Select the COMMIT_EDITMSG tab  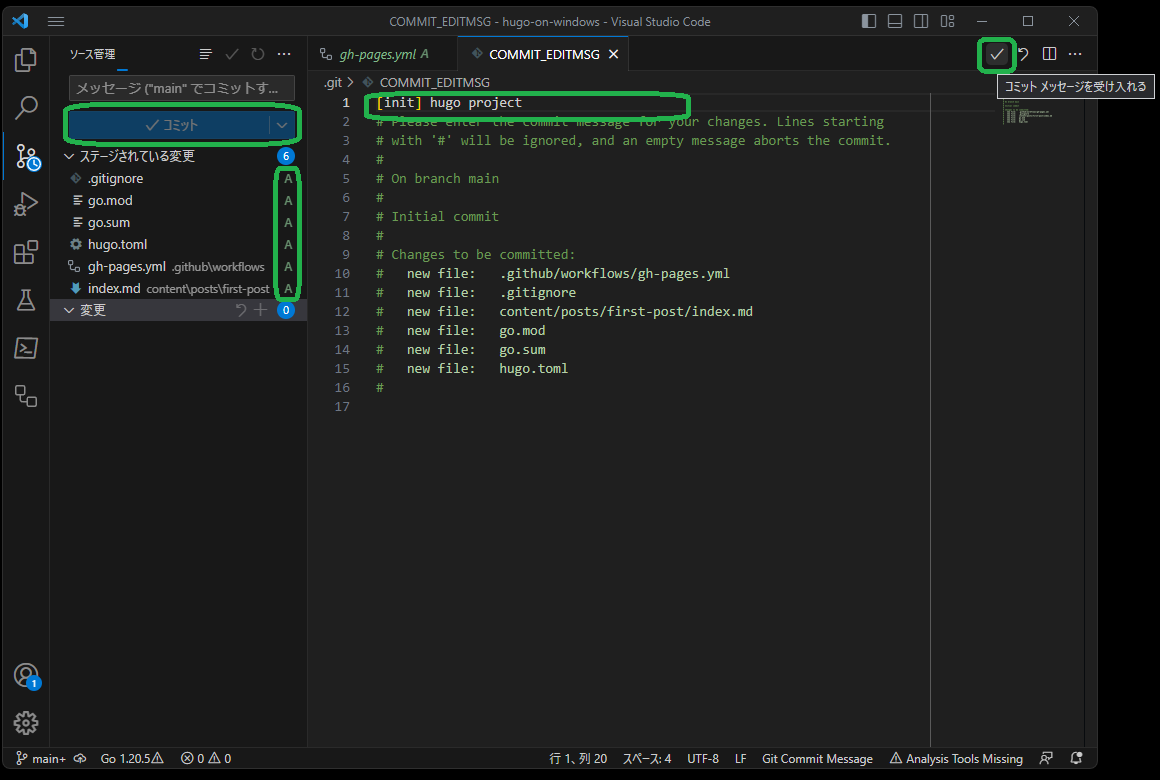(544, 54)
